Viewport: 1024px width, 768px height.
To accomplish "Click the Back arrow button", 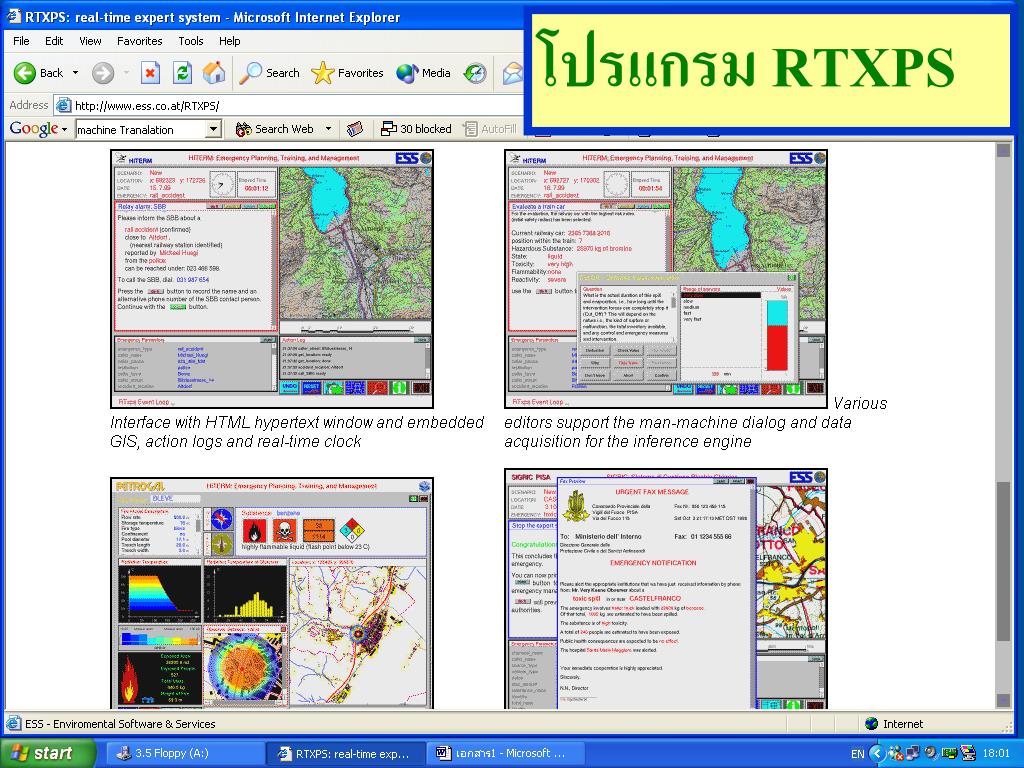I will 38,73.
